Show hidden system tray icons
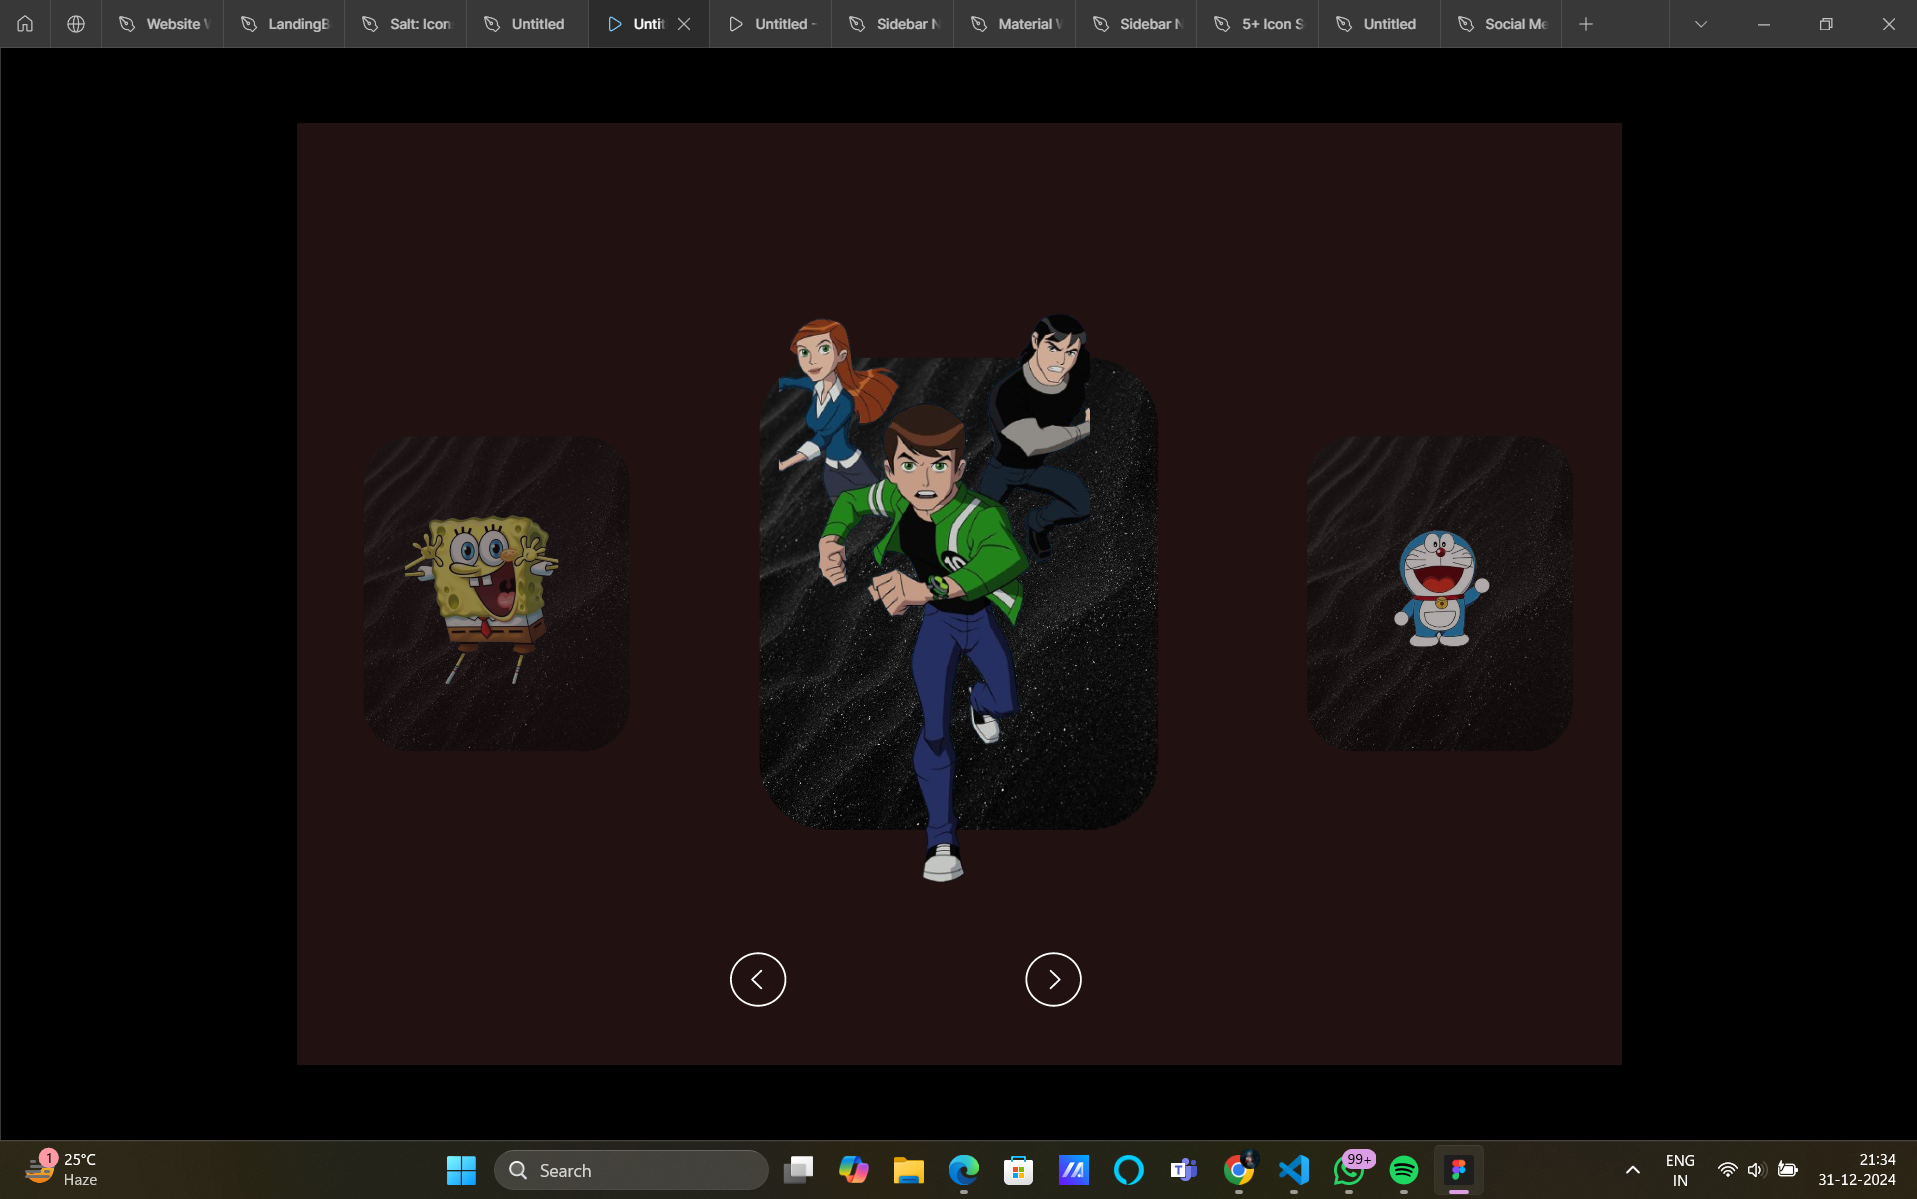Screen dimensions: 1917x1199 (1633, 1170)
